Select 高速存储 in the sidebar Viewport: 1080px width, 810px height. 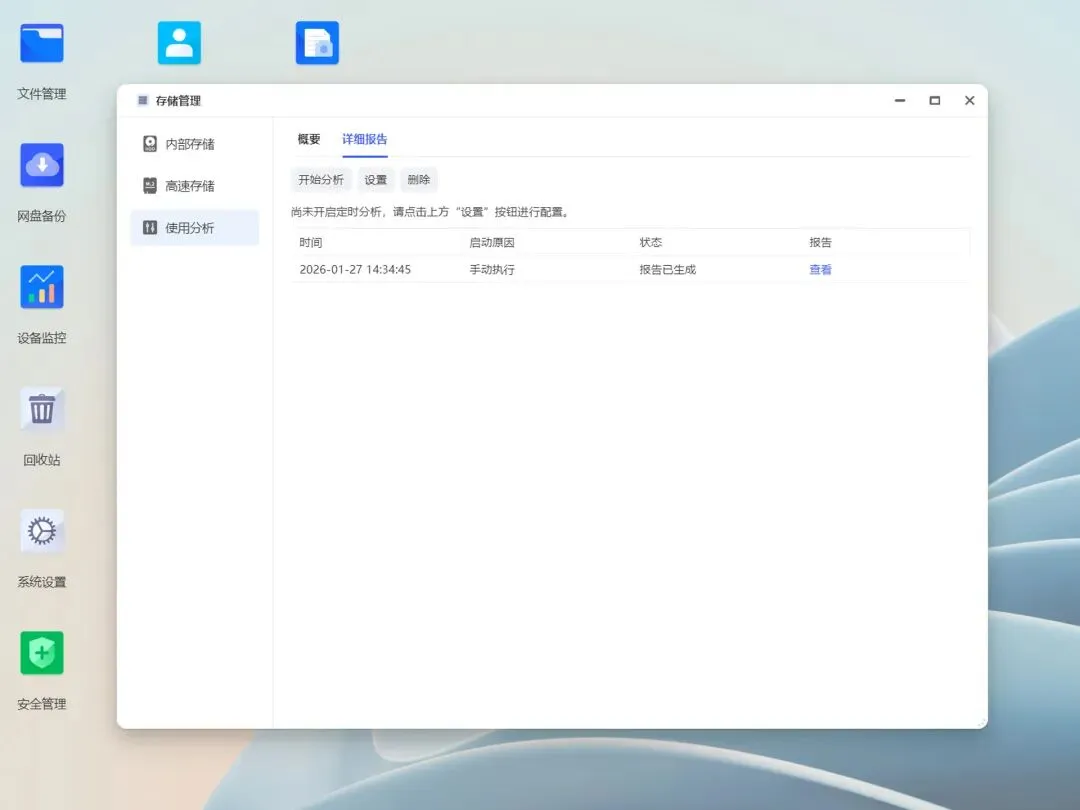tap(195, 186)
